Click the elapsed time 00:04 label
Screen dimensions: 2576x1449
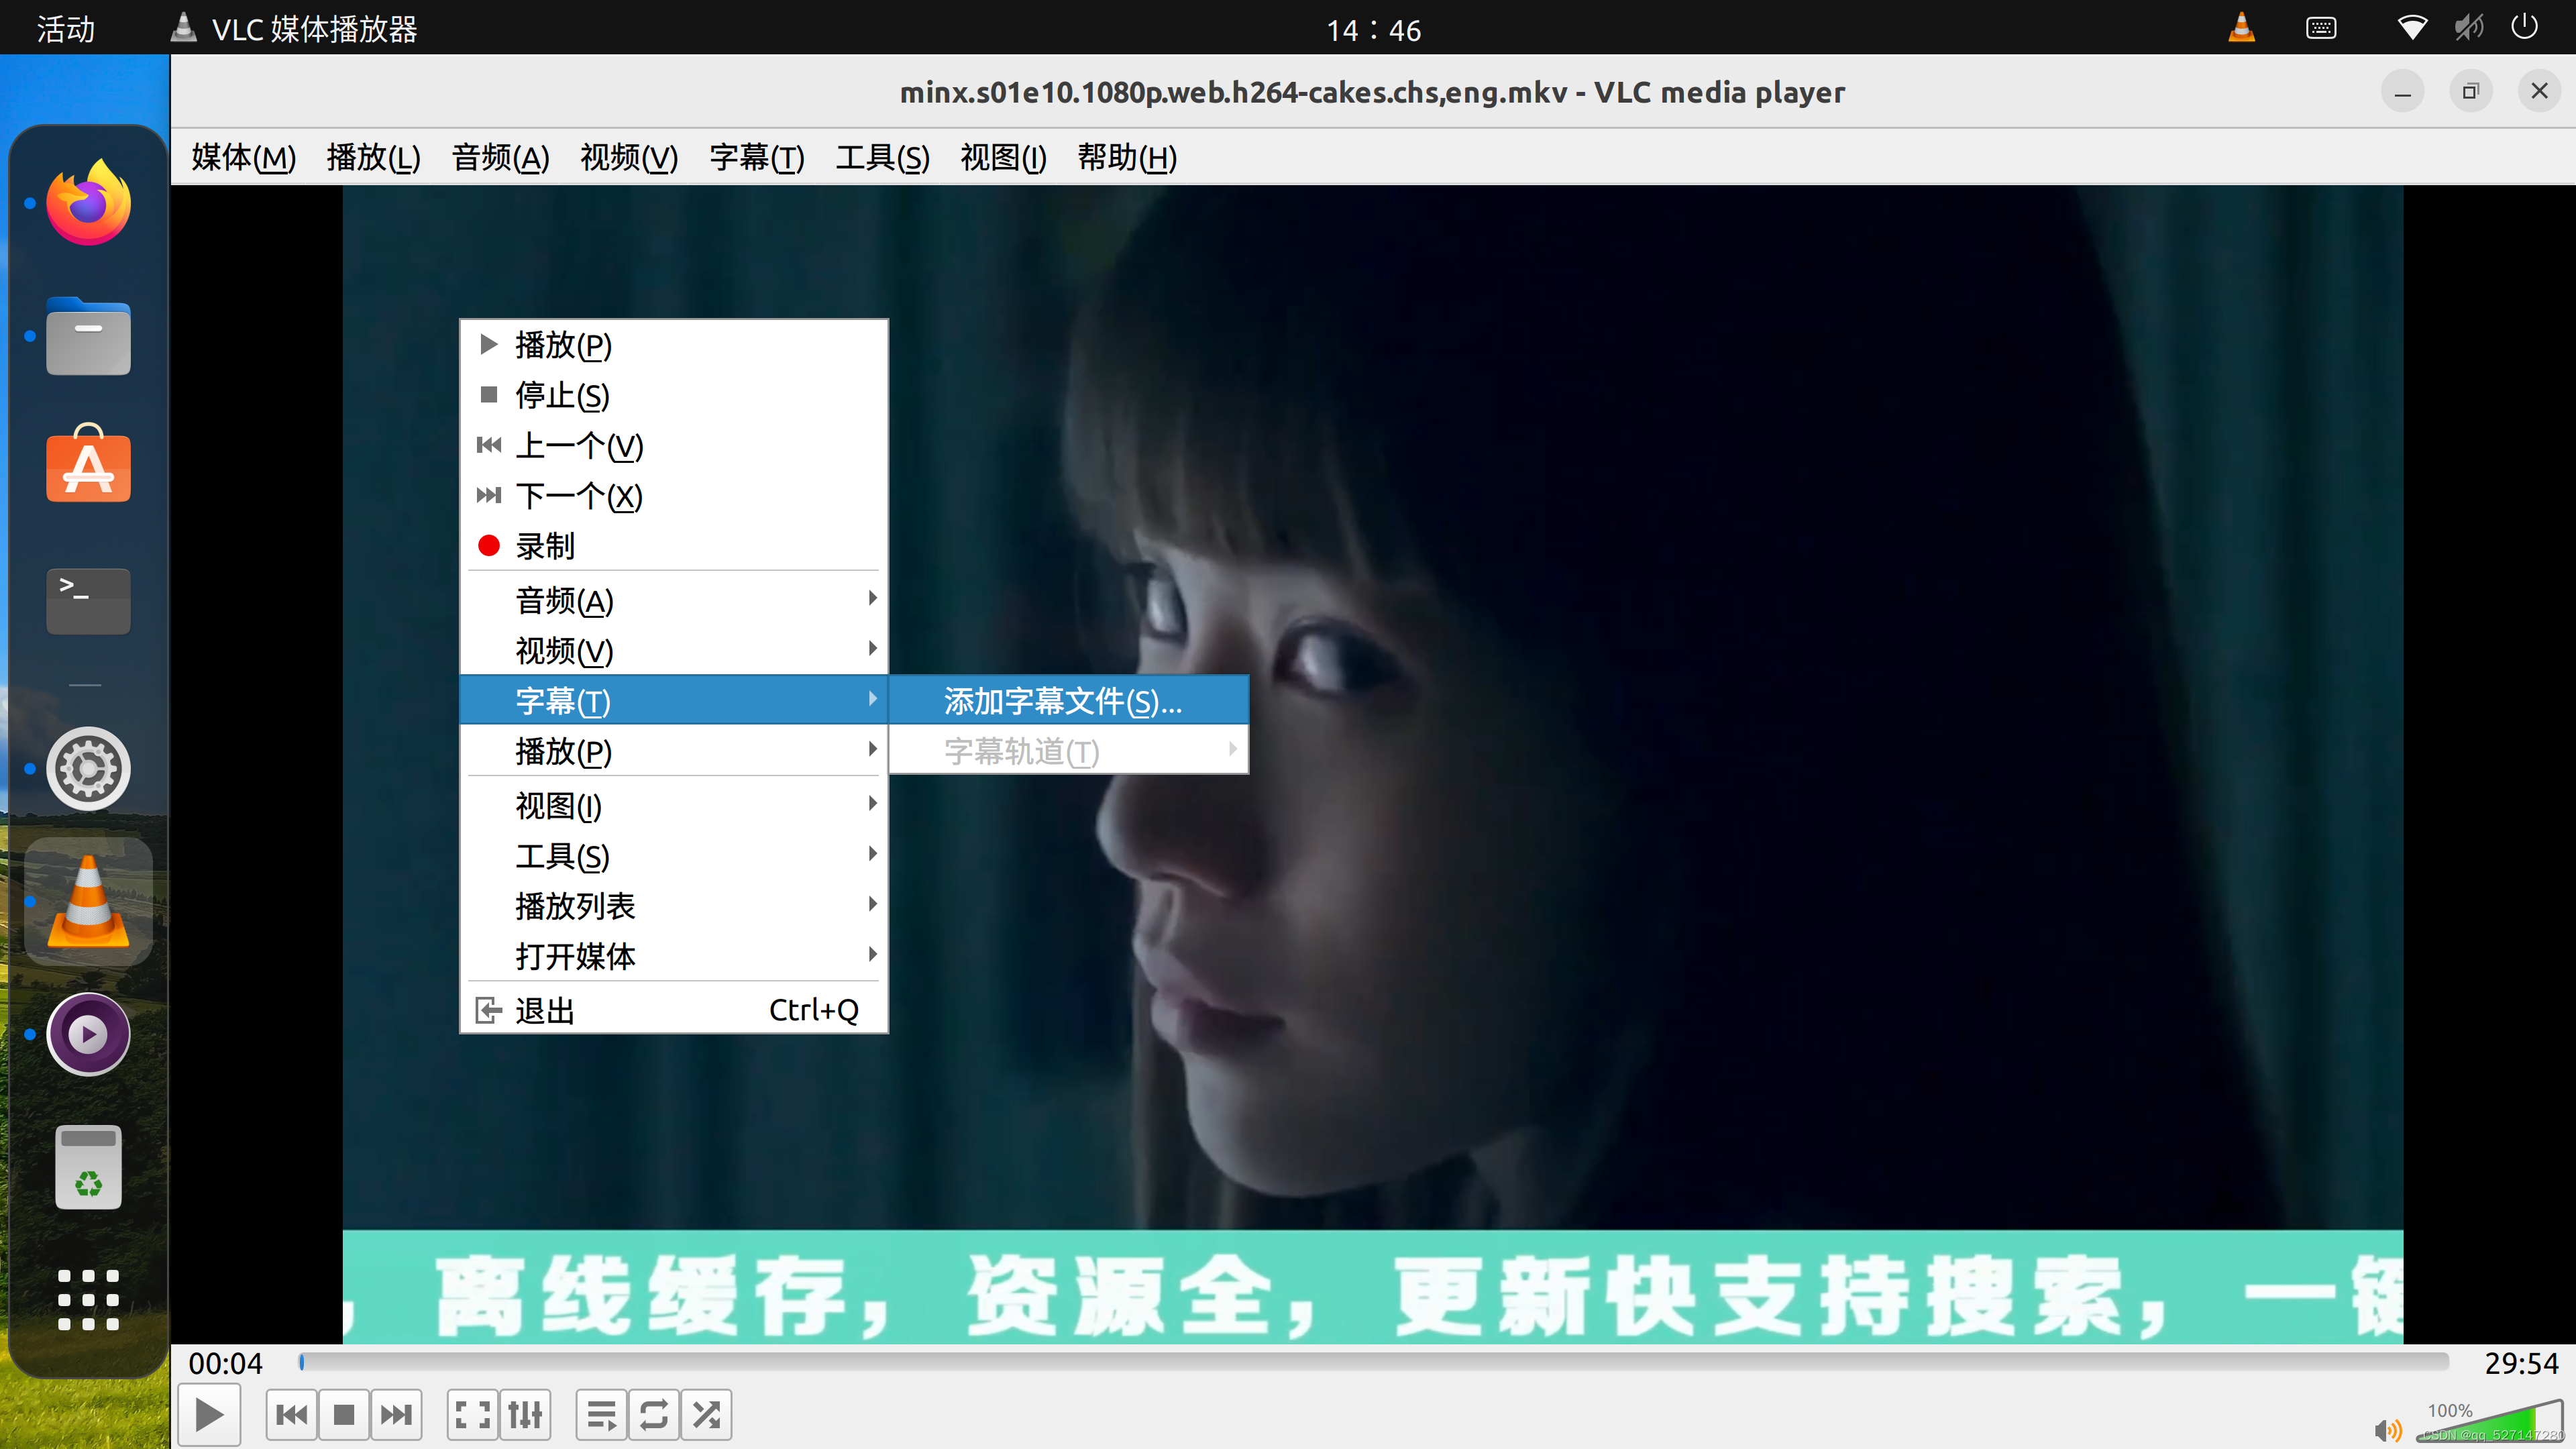pos(225,1363)
